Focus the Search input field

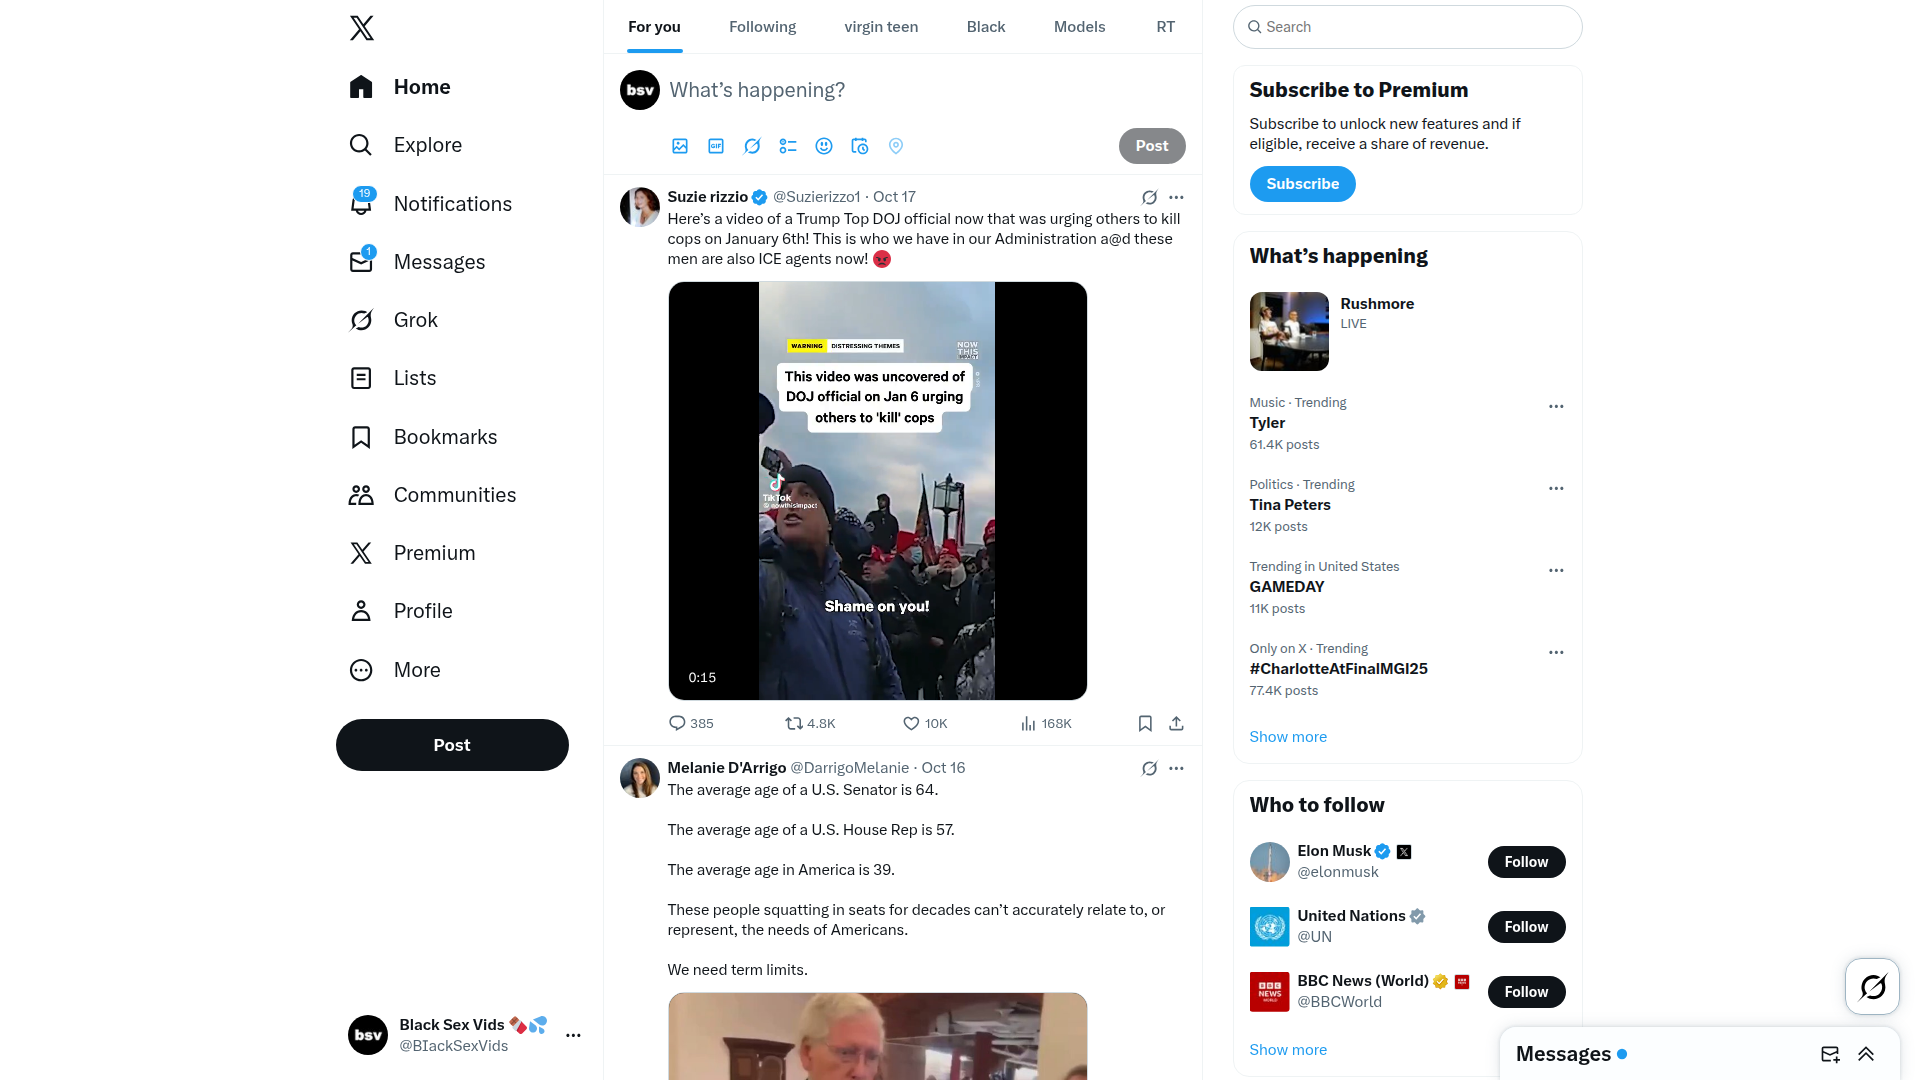point(1407,27)
